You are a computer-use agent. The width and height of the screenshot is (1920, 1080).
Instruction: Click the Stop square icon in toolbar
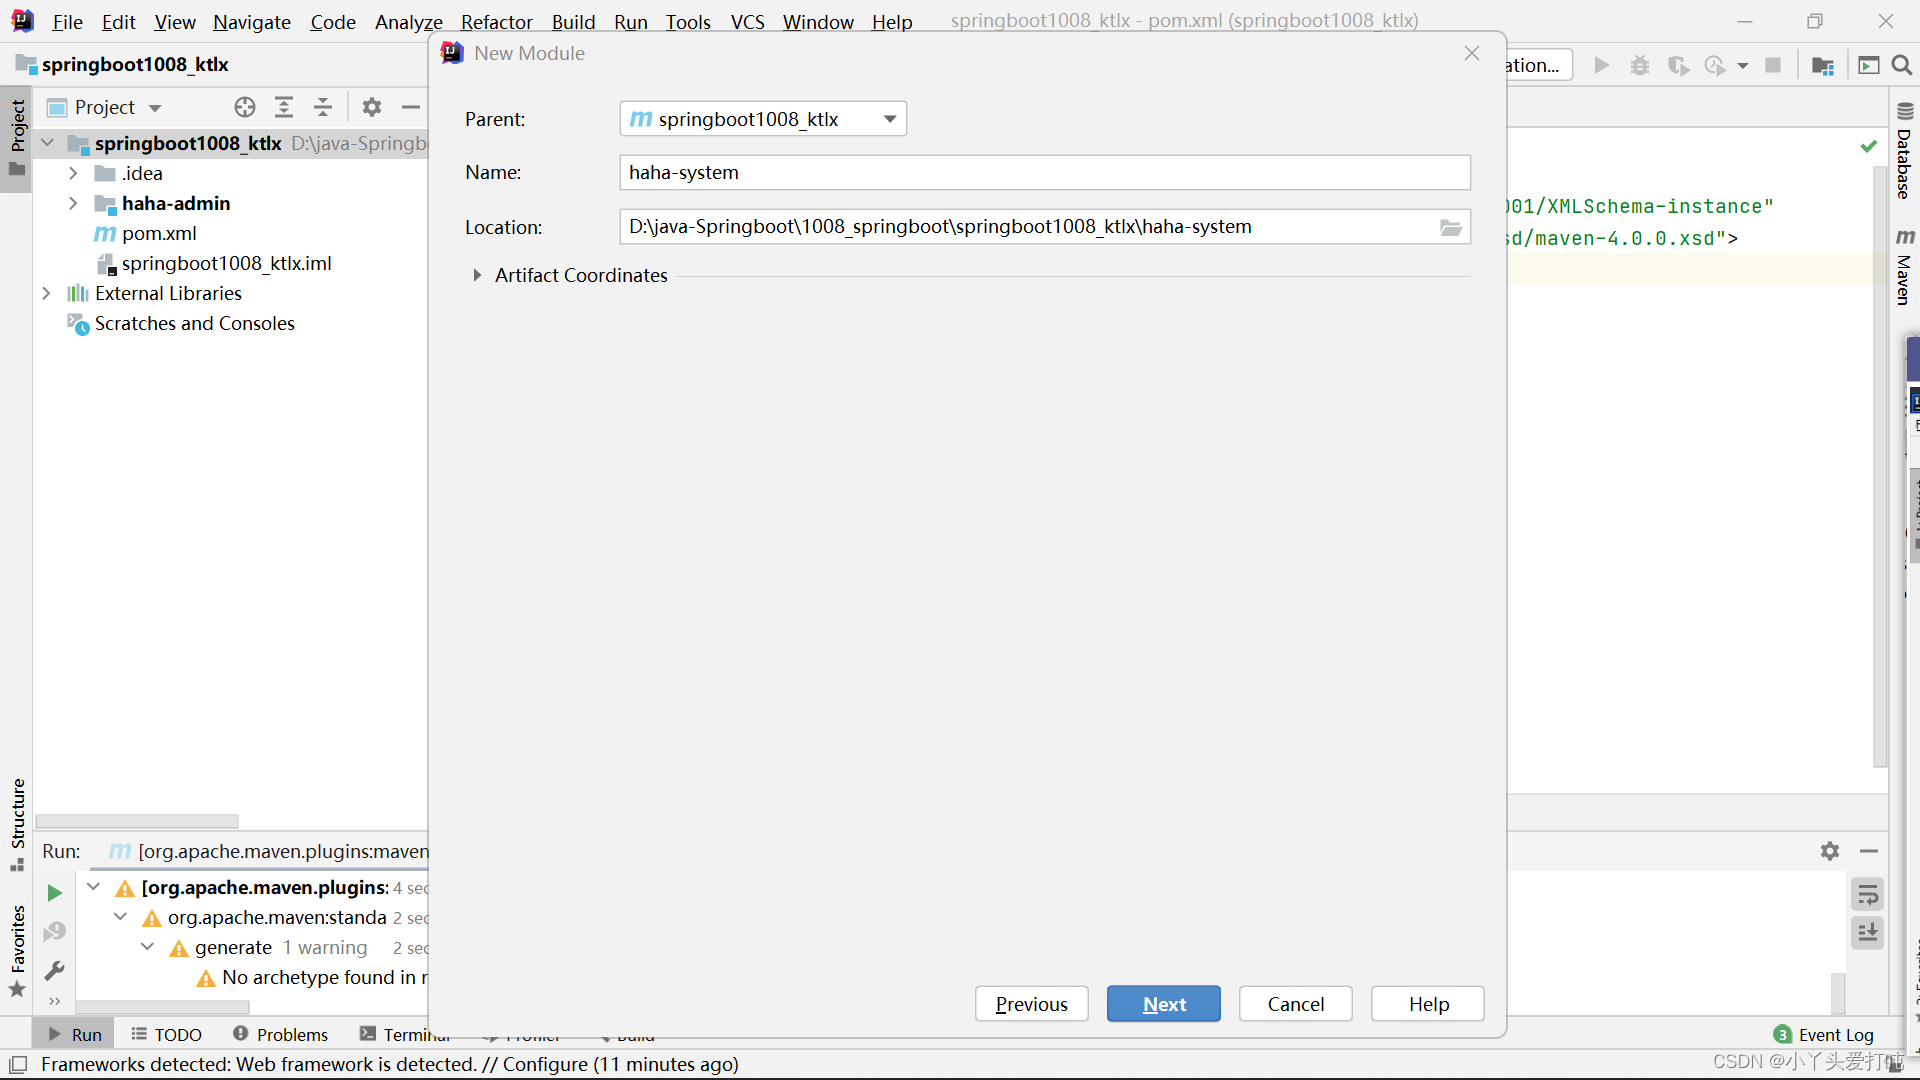[x=1773, y=65]
